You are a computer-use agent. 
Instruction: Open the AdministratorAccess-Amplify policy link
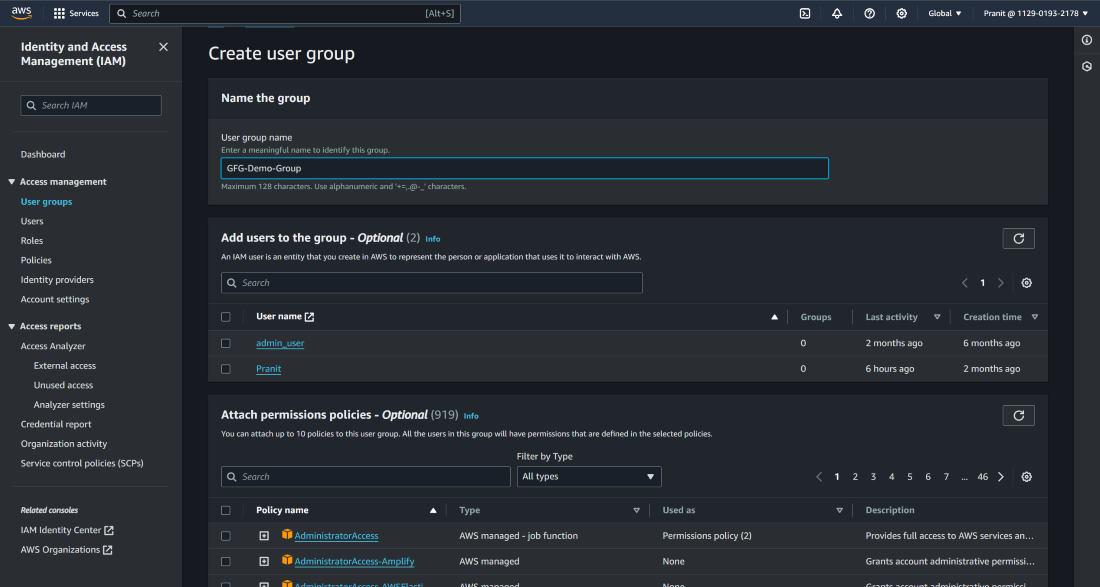[354, 562]
